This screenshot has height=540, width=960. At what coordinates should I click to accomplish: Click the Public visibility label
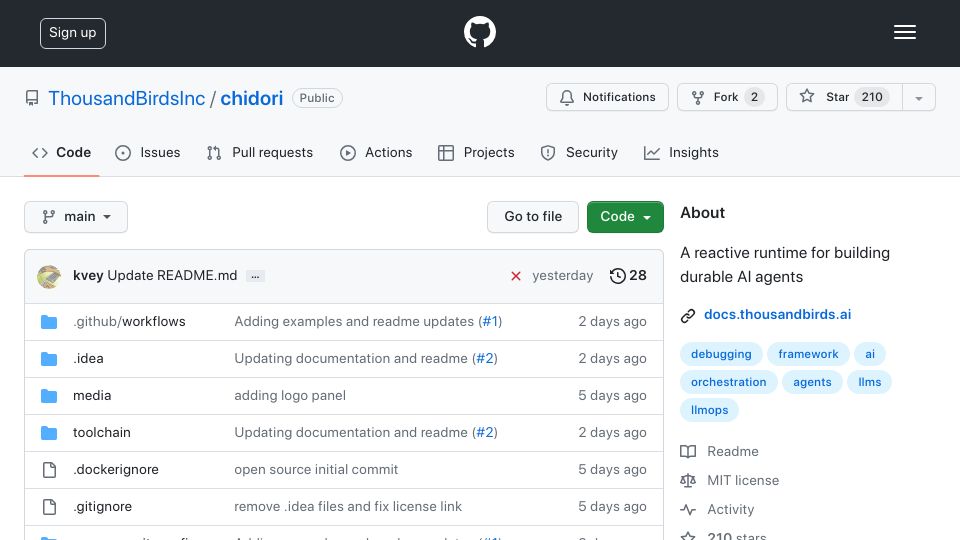tap(317, 98)
